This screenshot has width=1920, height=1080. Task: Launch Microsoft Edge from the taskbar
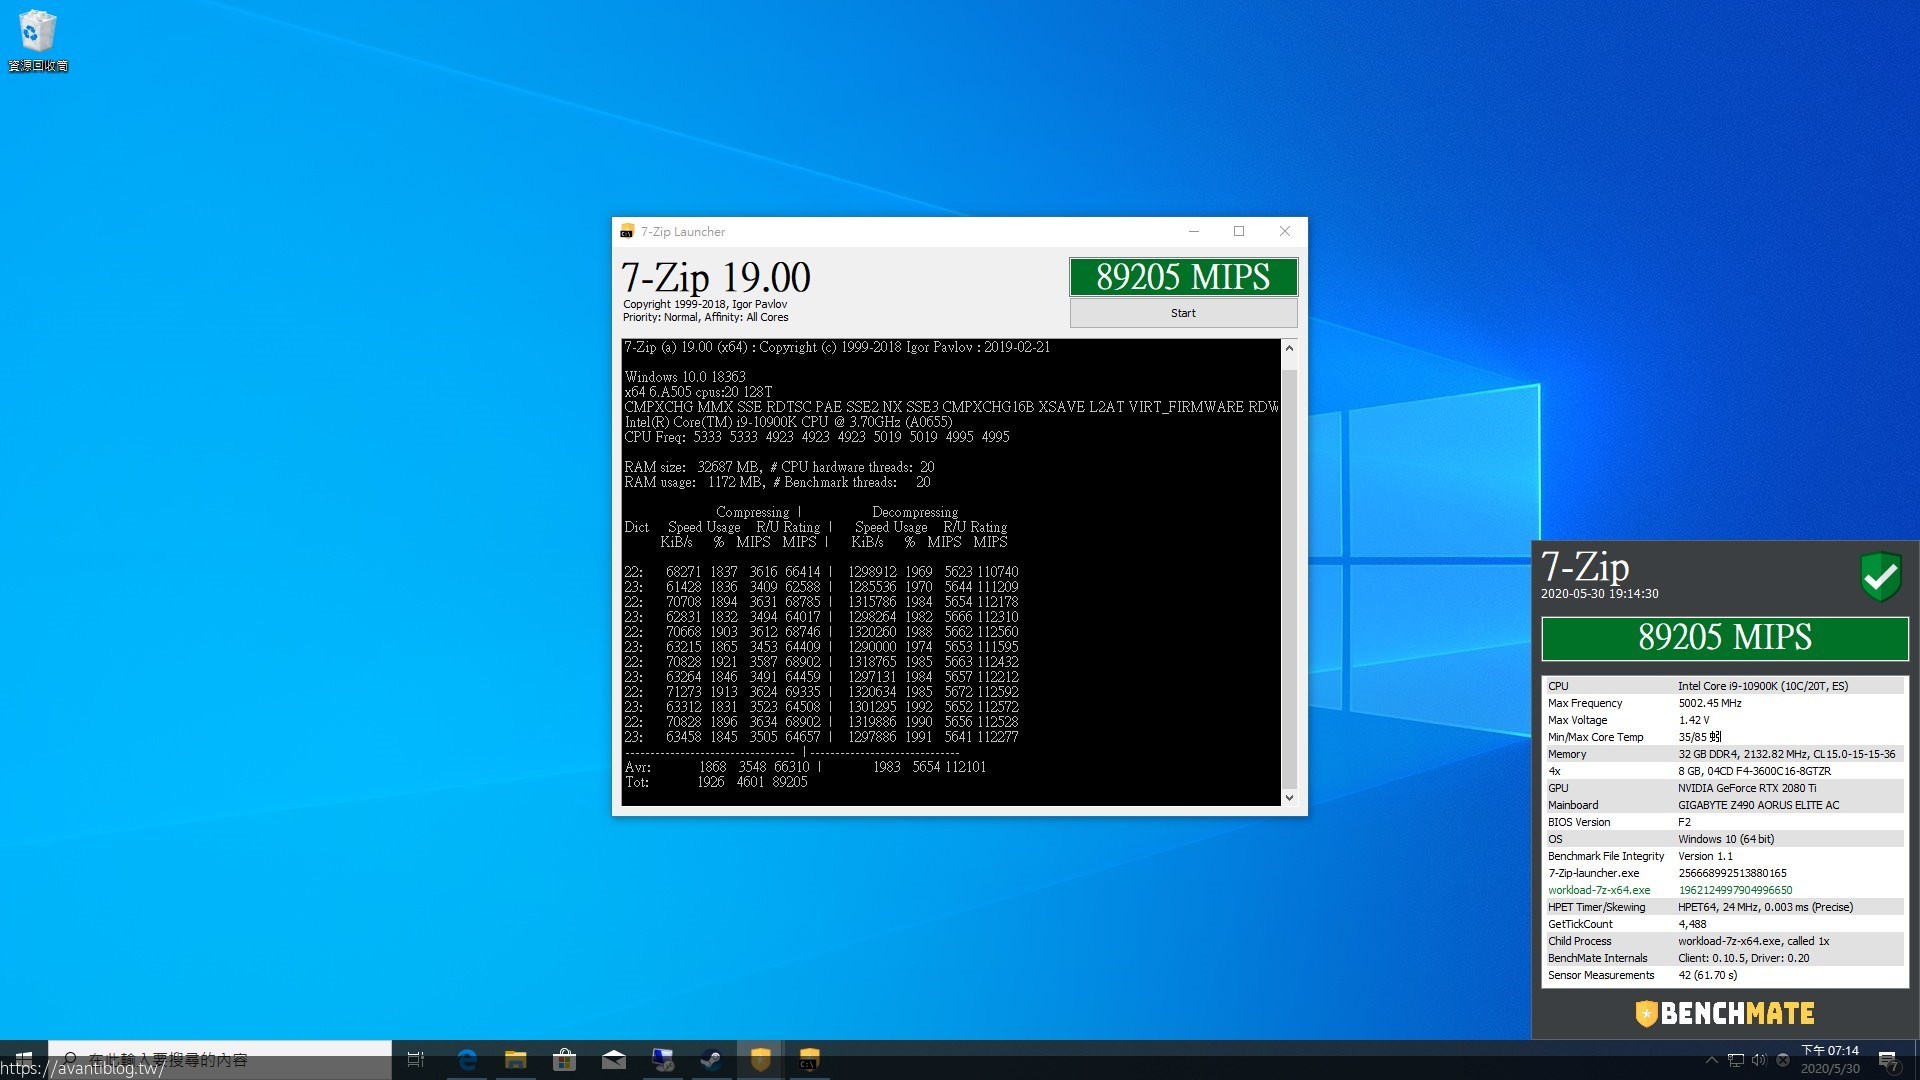(x=467, y=1060)
